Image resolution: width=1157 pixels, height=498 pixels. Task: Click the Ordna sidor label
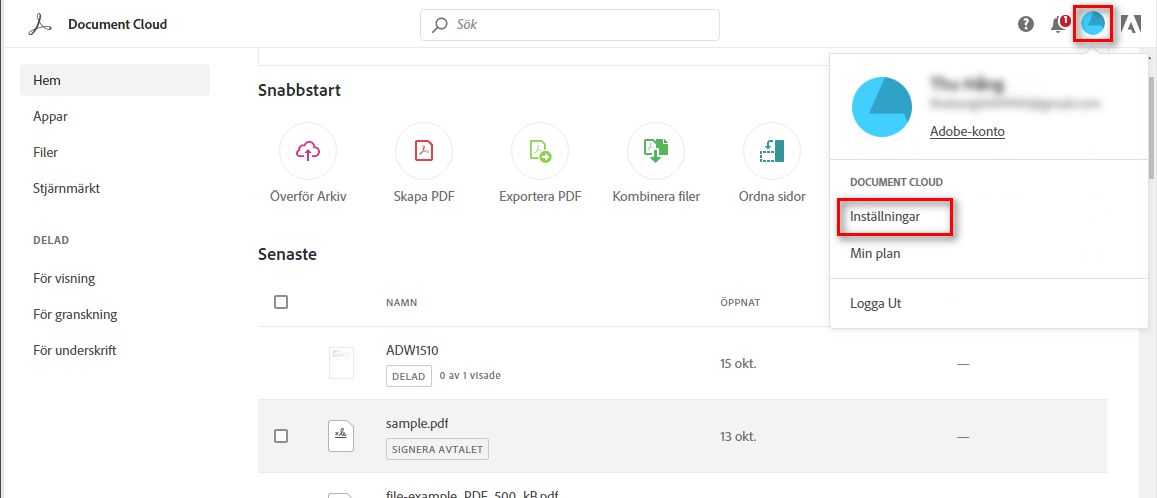tap(772, 197)
